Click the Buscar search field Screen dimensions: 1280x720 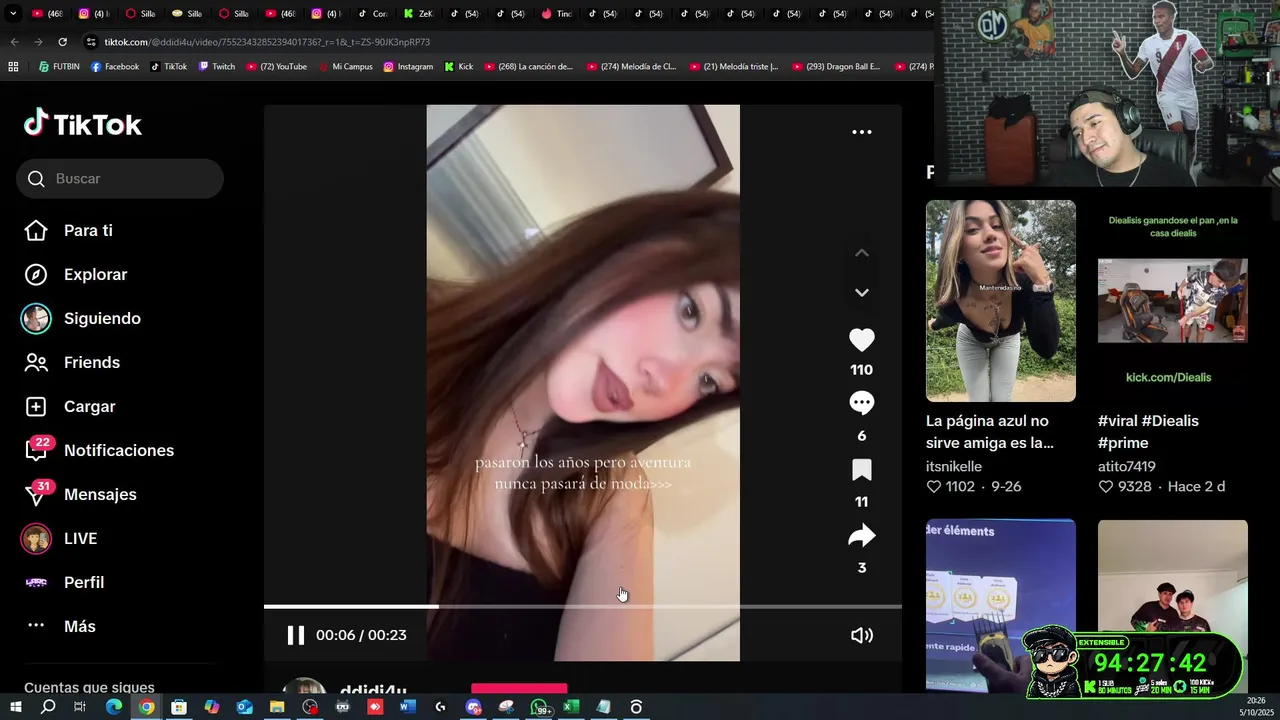[120, 178]
